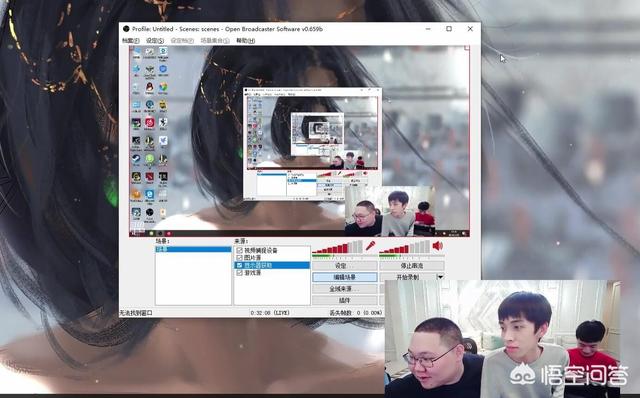Open the 全域来源 button

344,289
